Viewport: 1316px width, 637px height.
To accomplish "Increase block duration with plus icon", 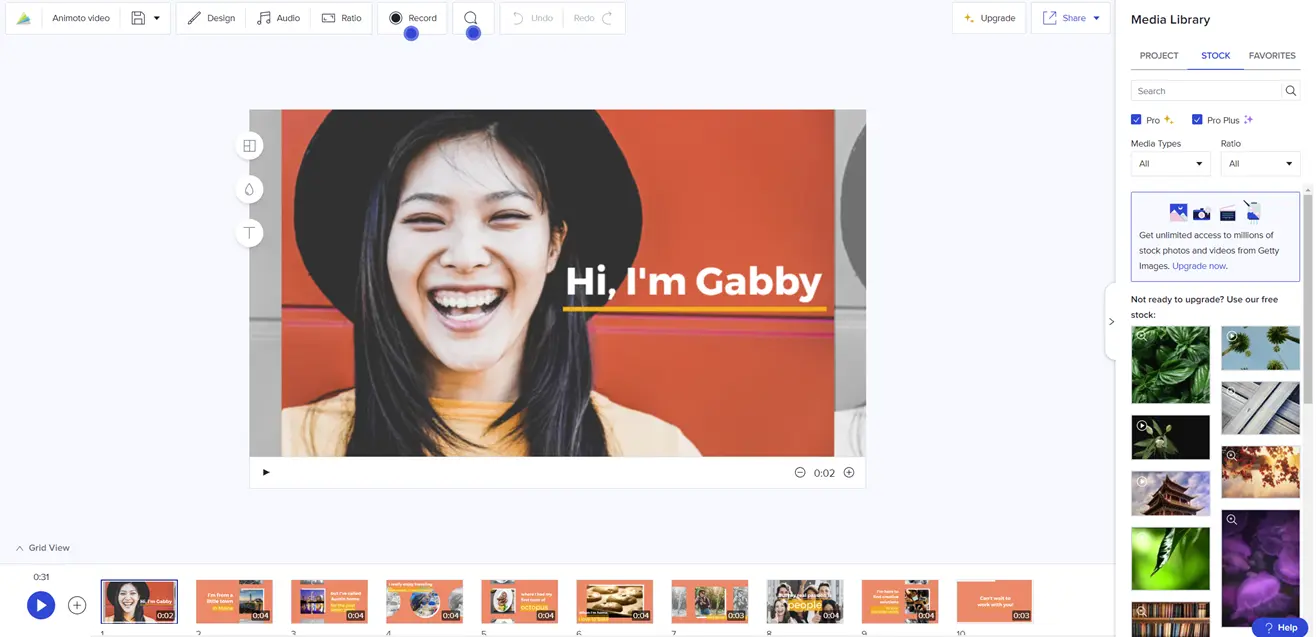I will (x=849, y=473).
